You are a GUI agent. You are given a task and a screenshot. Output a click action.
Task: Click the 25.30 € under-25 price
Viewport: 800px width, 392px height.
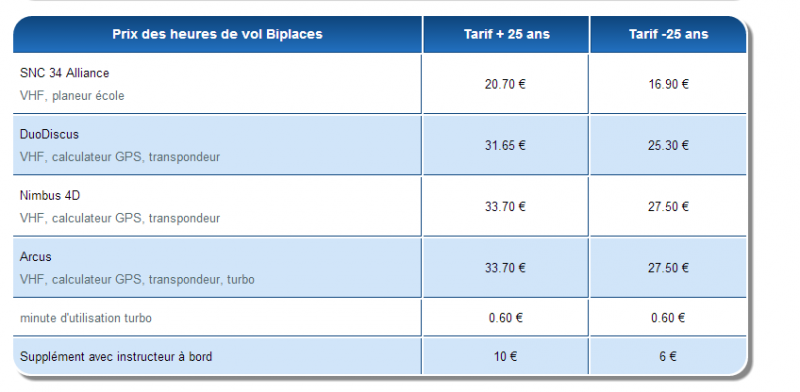(x=668, y=145)
